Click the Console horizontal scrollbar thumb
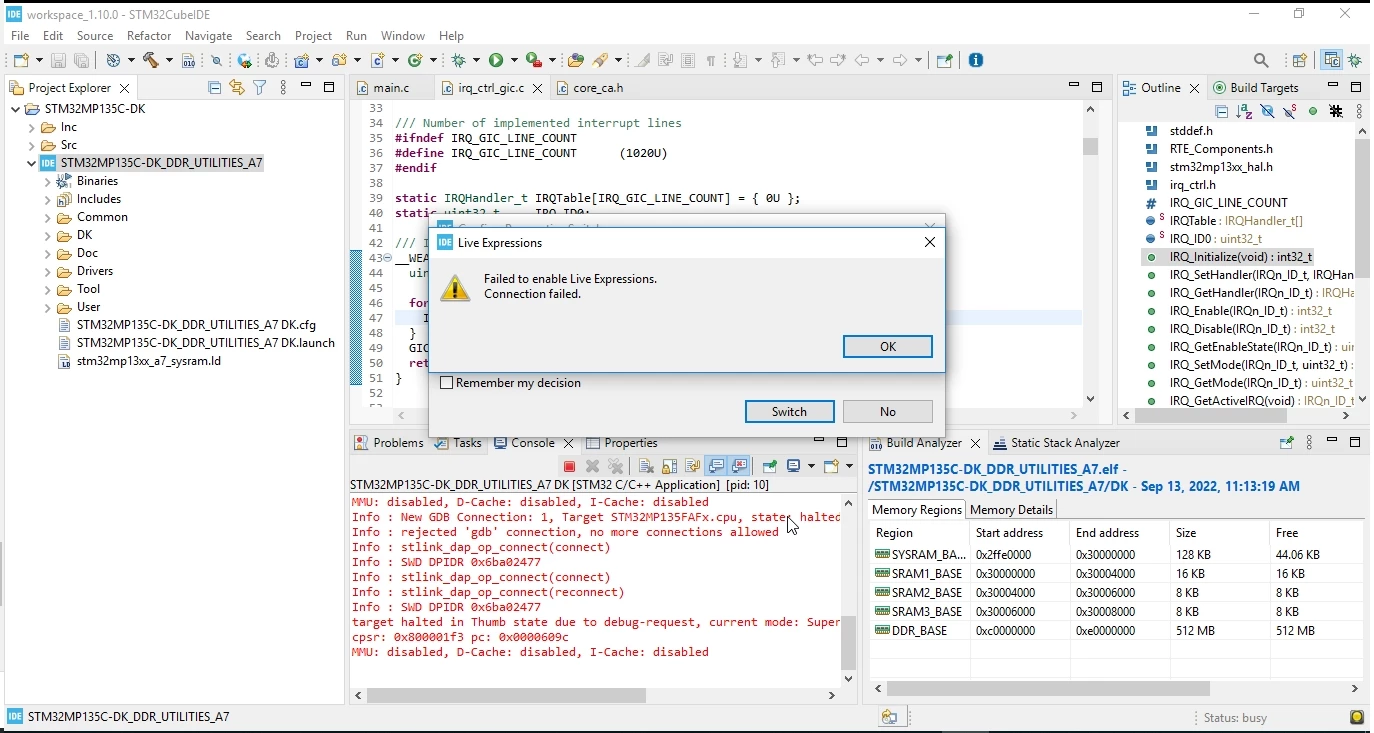This screenshot has width=1374, height=733. [506, 695]
